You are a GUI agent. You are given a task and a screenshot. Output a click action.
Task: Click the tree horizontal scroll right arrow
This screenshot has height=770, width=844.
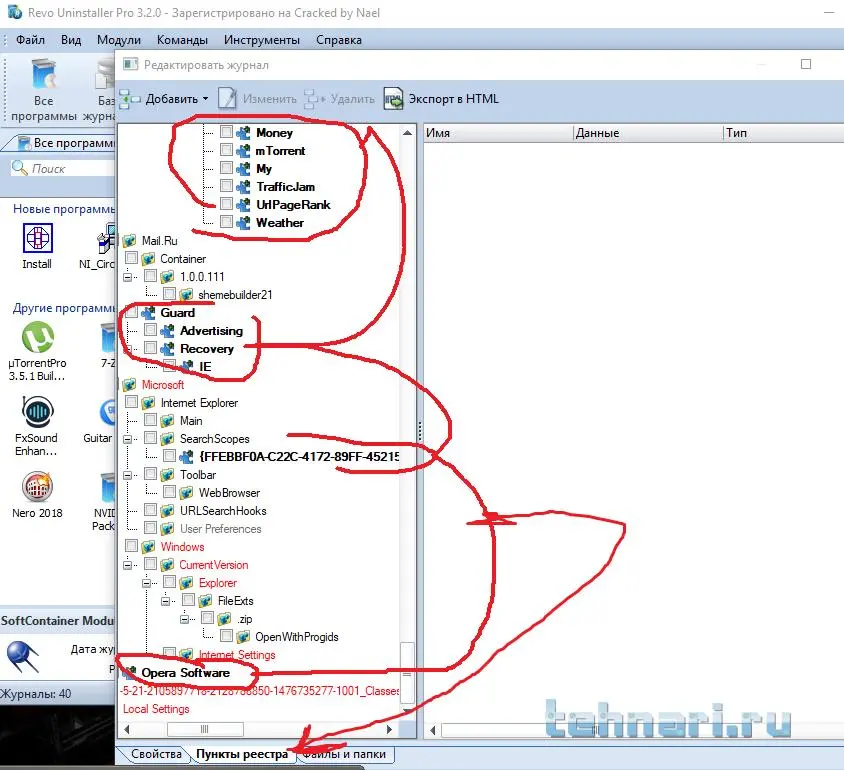click(390, 730)
